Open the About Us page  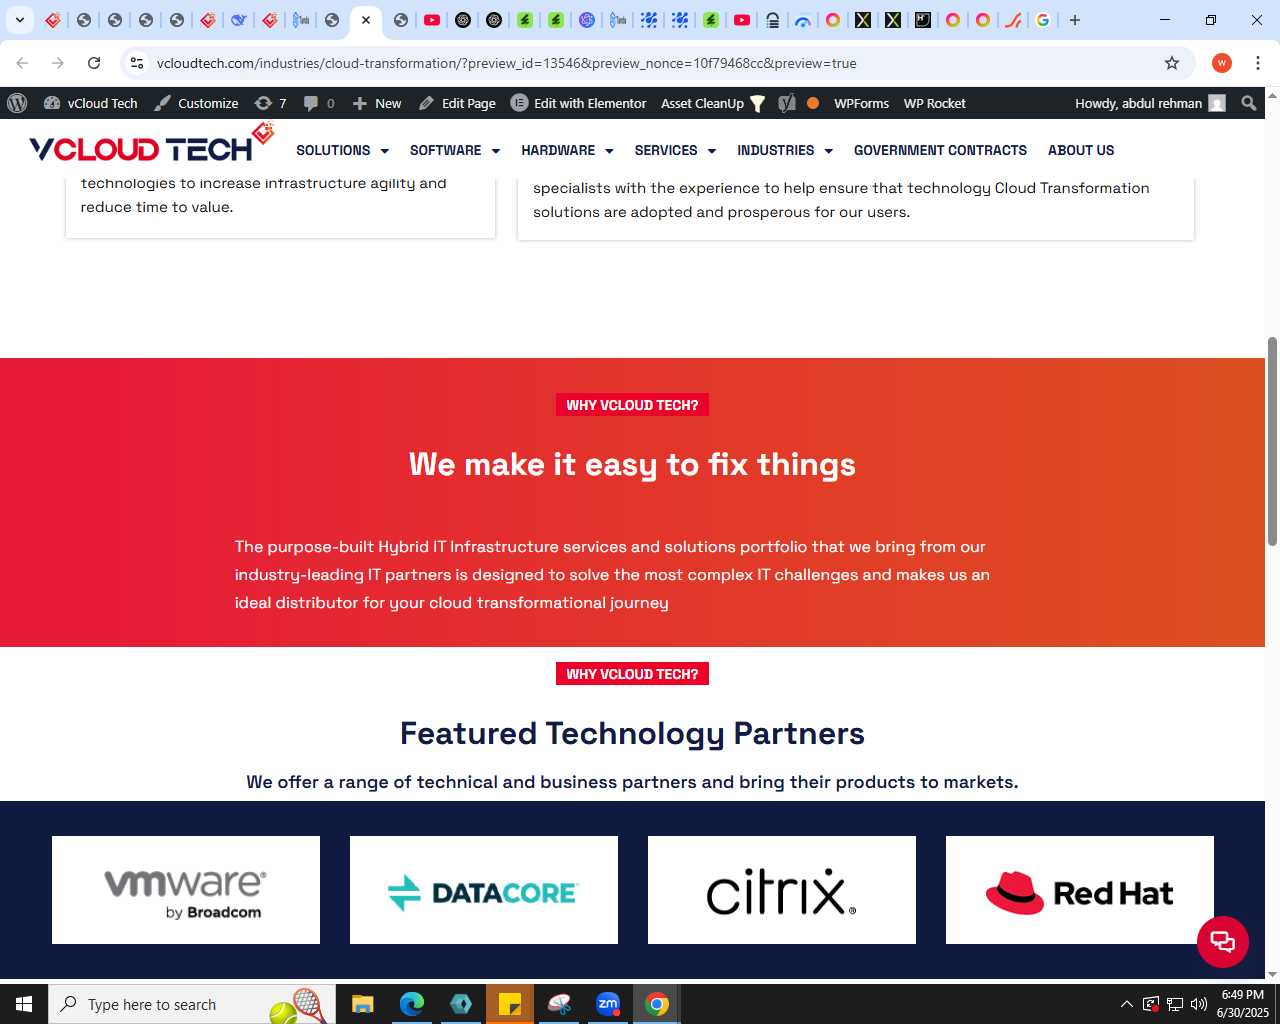coord(1081,150)
